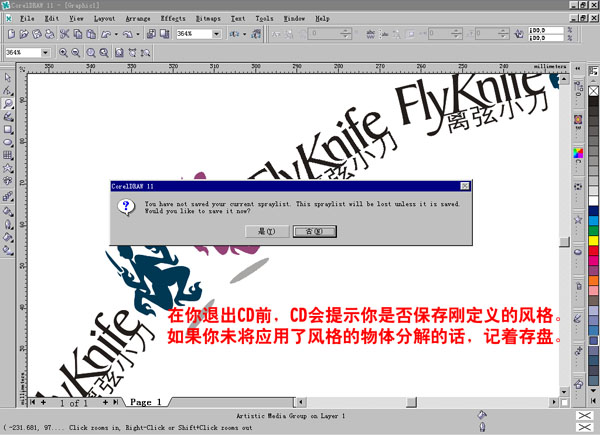Pick the No Color X swatch
Screen dimensions: 600x435
(593, 91)
